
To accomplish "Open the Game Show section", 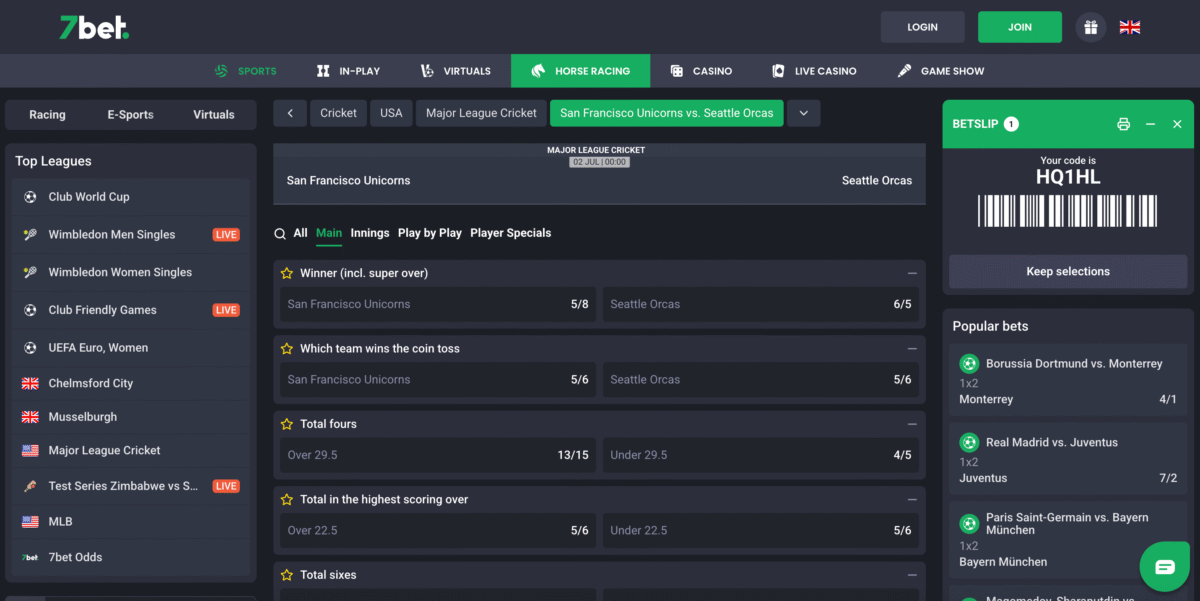I will pyautogui.click(x=941, y=71).
